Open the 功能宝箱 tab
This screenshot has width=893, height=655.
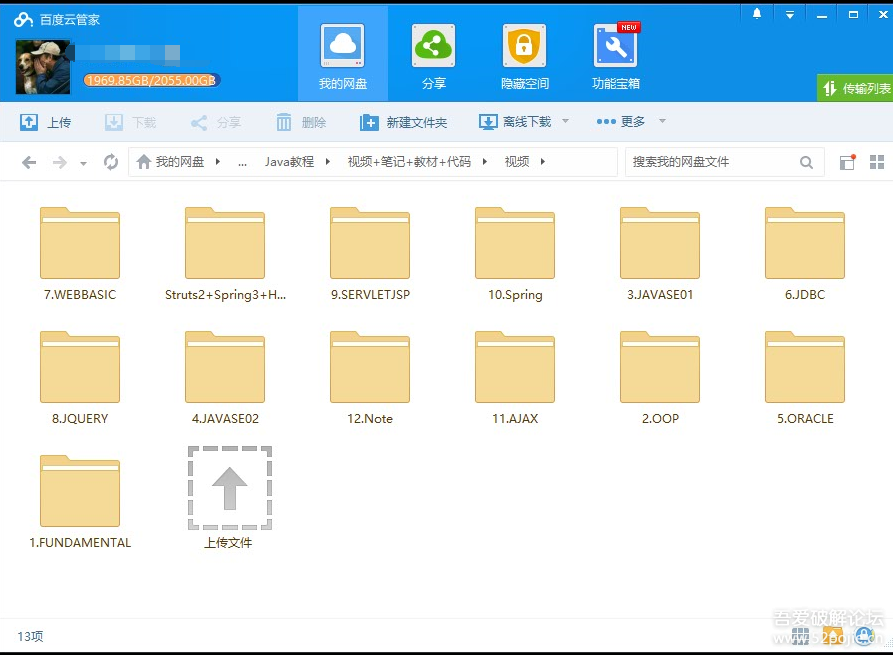coord(616,56)
